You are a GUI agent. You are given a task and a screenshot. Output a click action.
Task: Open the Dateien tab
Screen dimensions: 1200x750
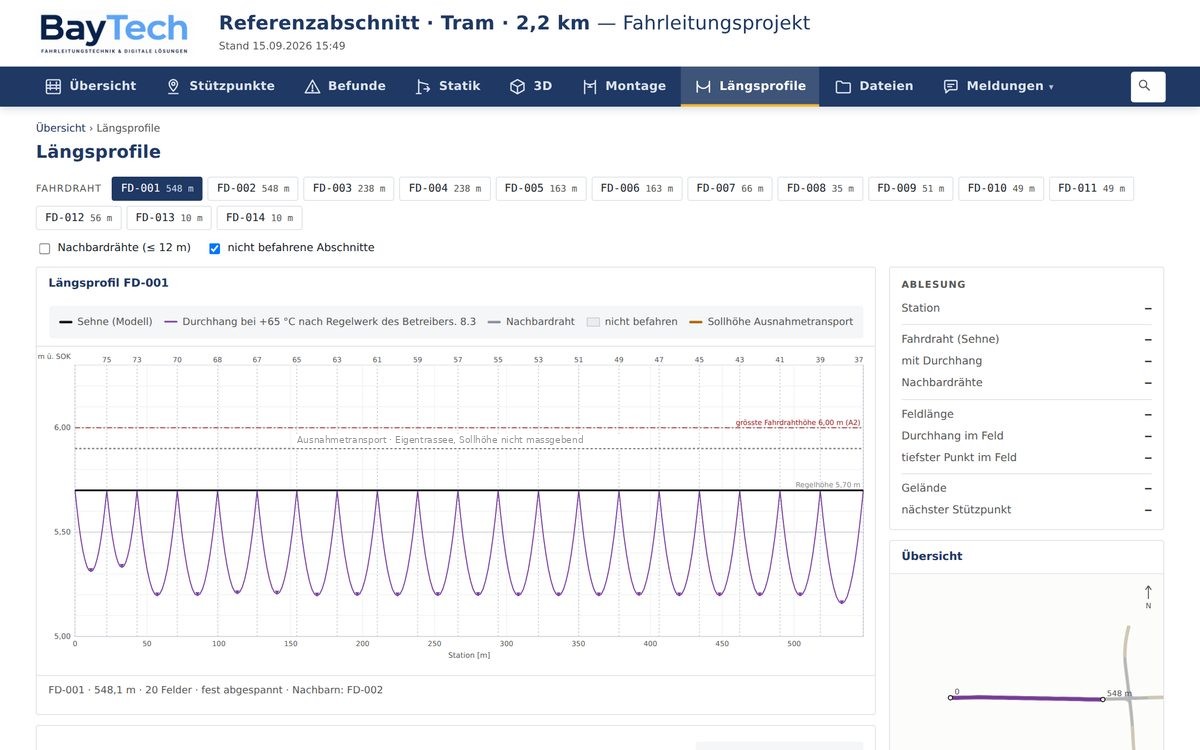tap(874, 86)
